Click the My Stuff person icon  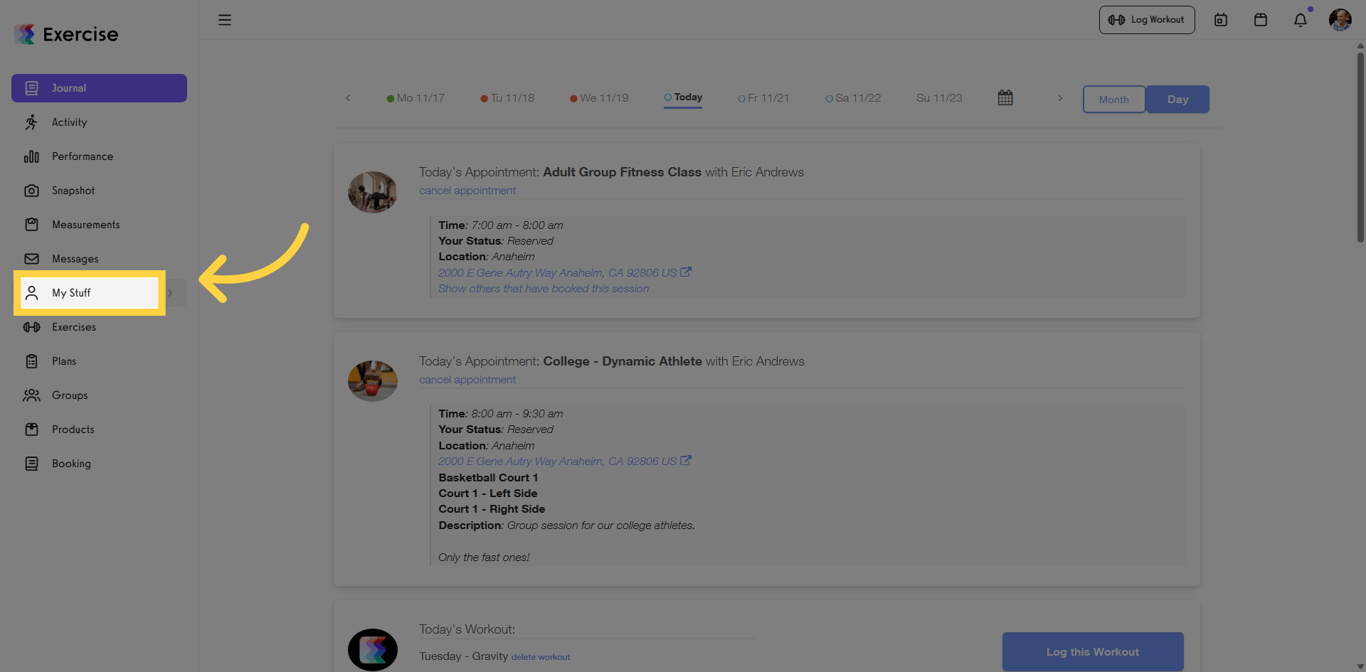click(31, 293)
